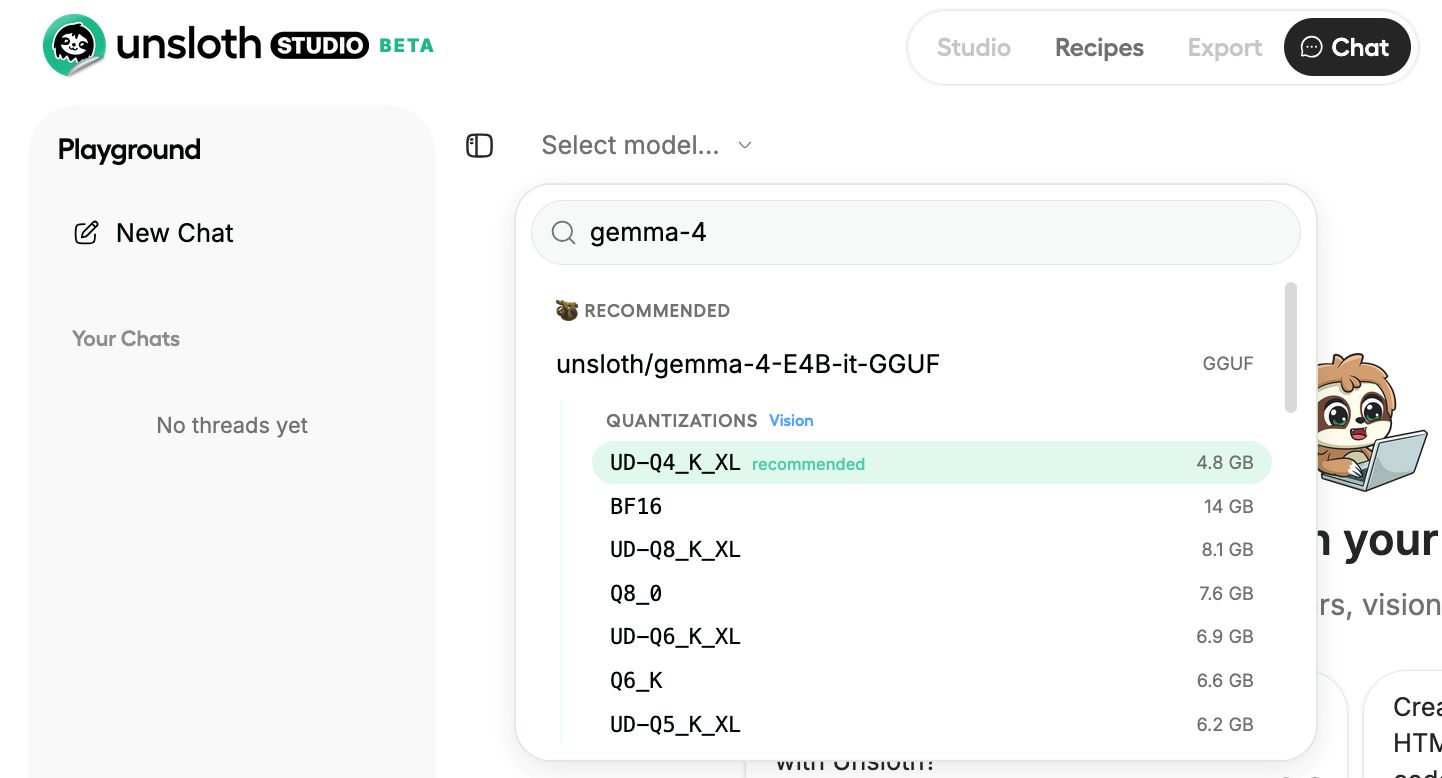Screen dimensions: 1442x778
Task: Pick the Q8_0 quantization, 7.6 GB
Action: coord(931,594)
